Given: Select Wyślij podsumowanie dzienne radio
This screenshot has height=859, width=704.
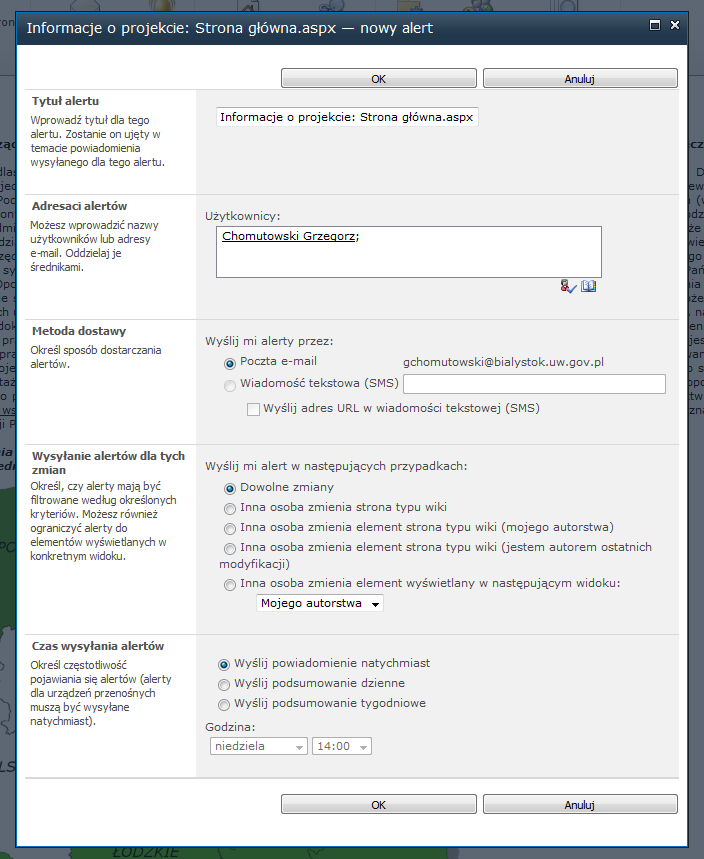Looking at the screenshot, I should (x=224, y=684).
